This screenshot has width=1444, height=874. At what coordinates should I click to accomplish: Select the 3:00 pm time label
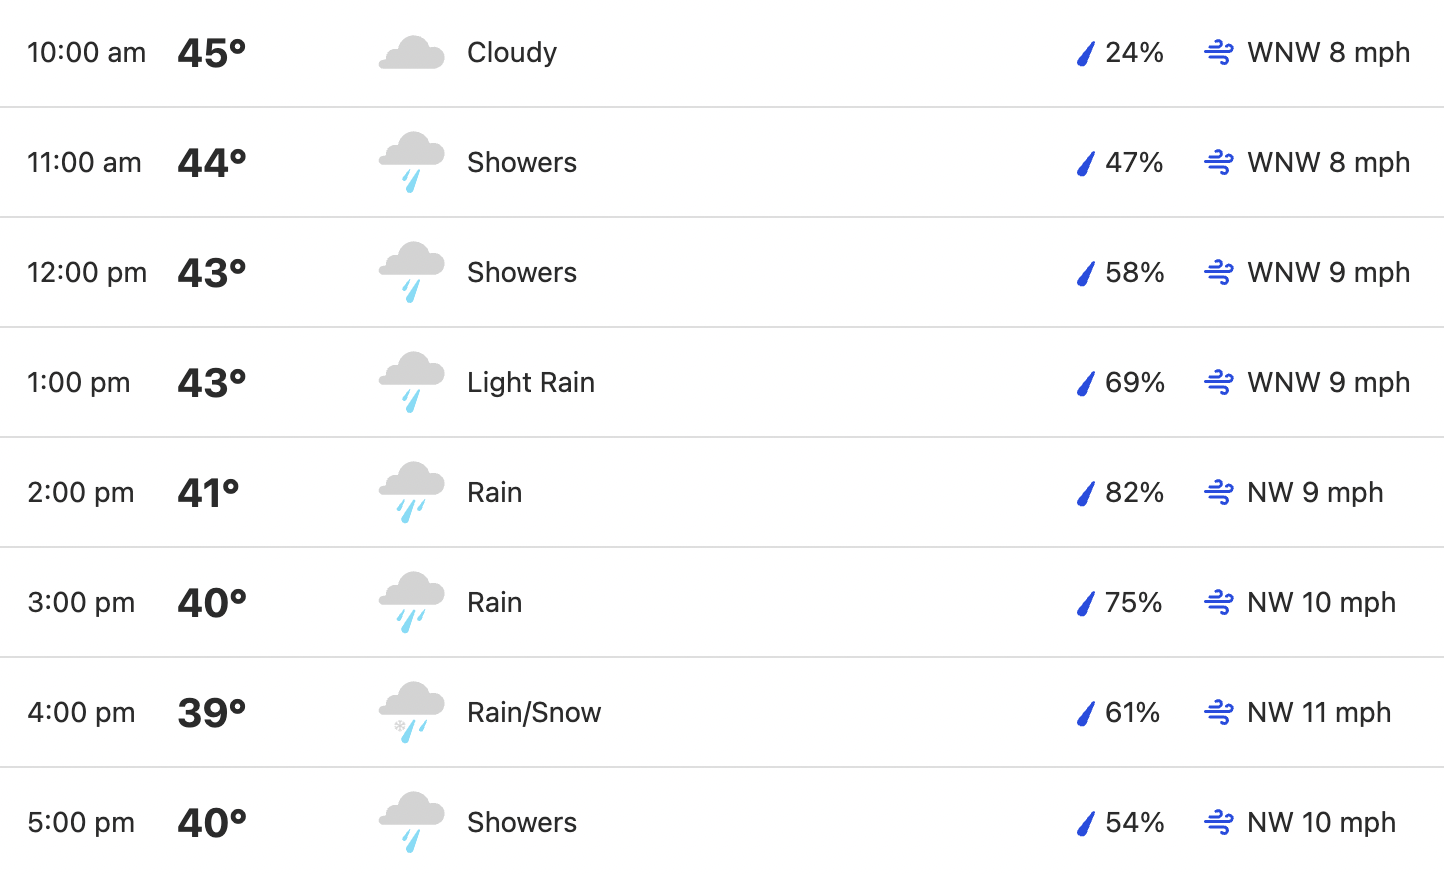pos(81,602)
